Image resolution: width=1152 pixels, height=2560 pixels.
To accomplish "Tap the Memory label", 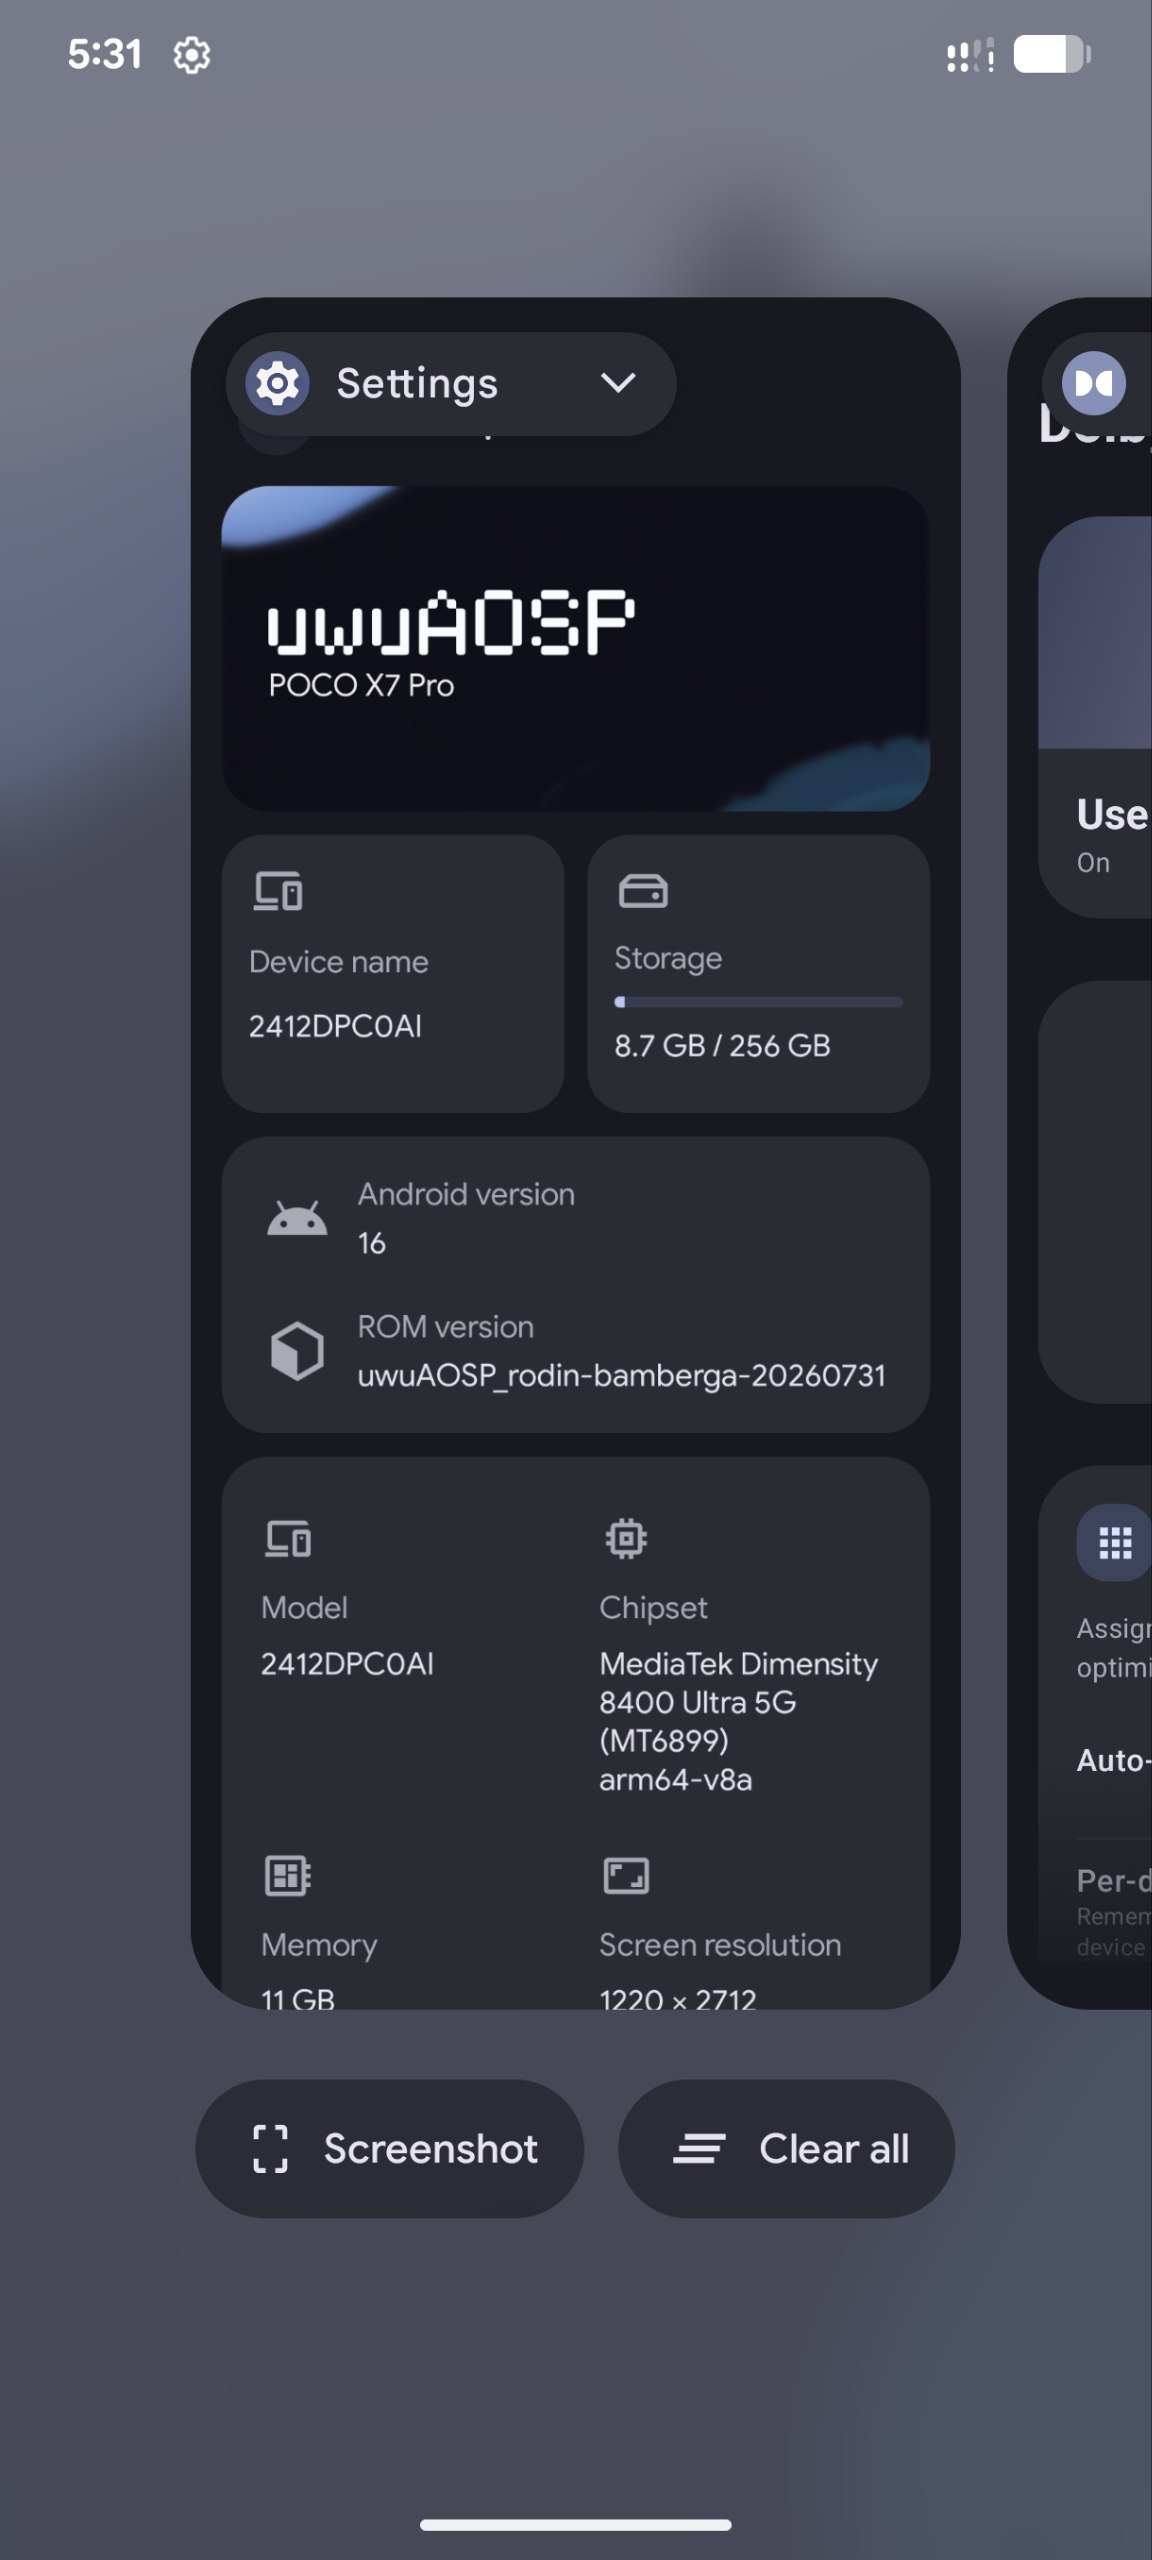I will 319,1945.
